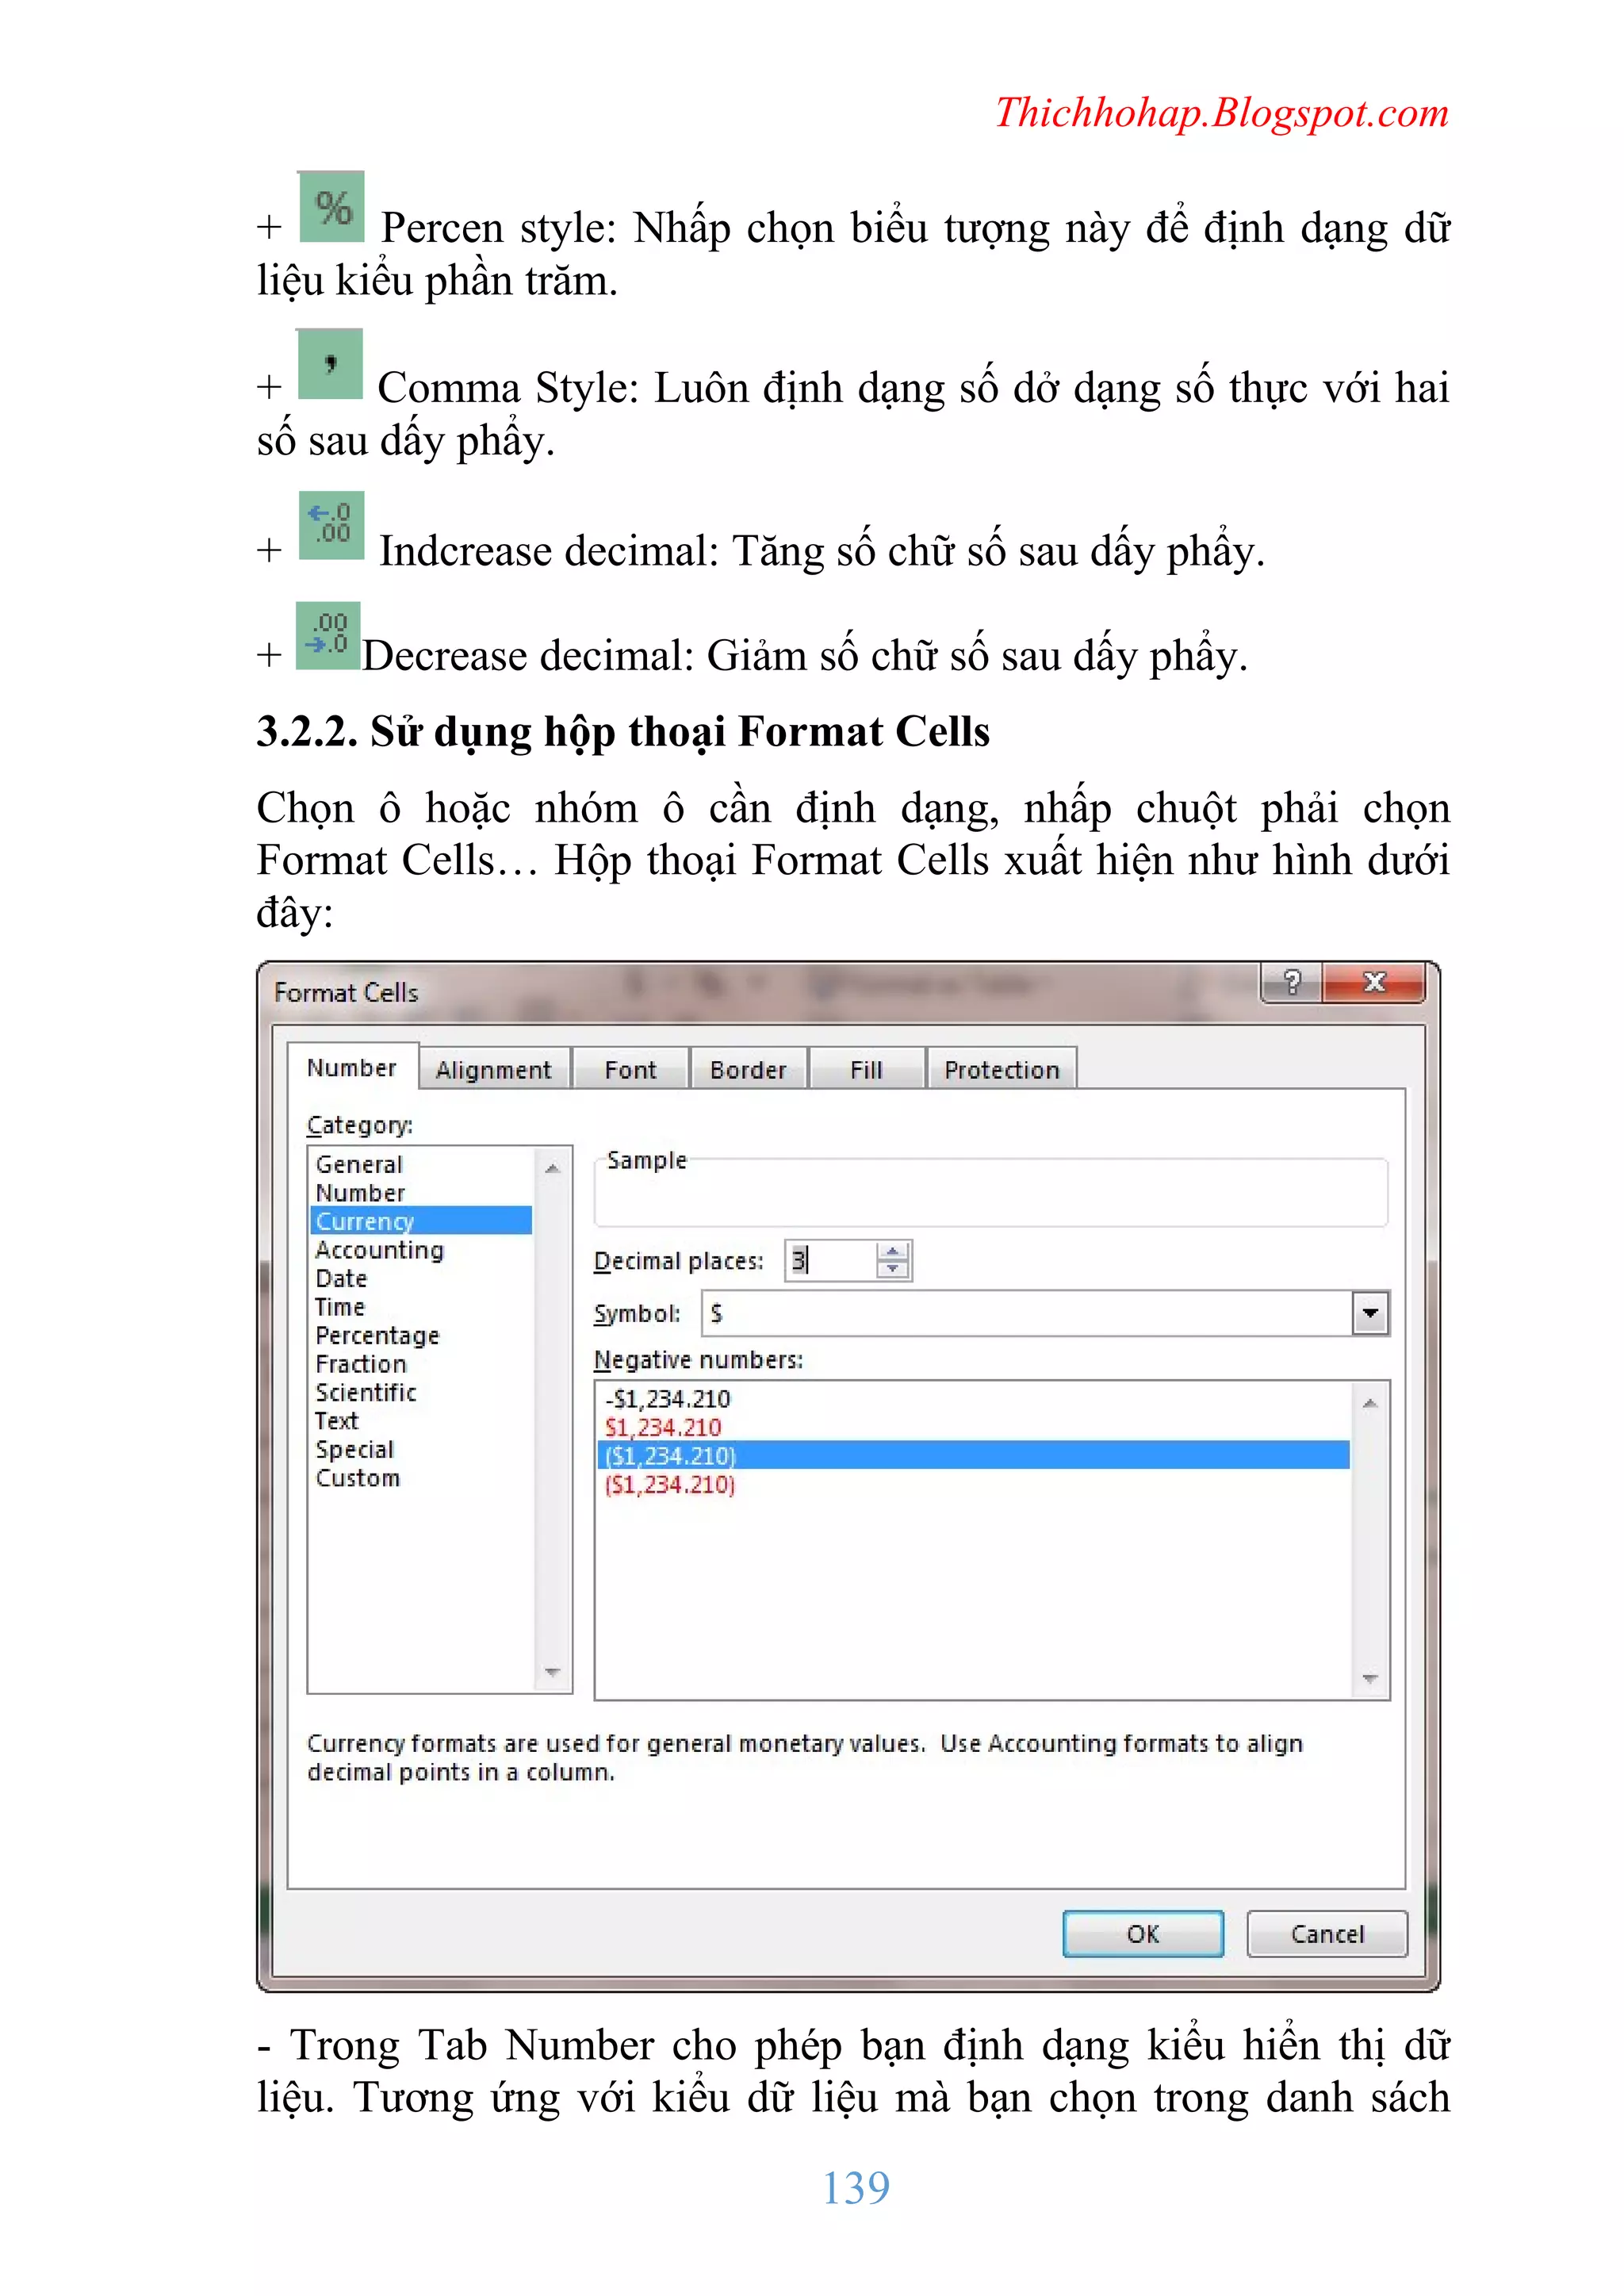Select red $1,234.210 negative format

click(663, 1427)
